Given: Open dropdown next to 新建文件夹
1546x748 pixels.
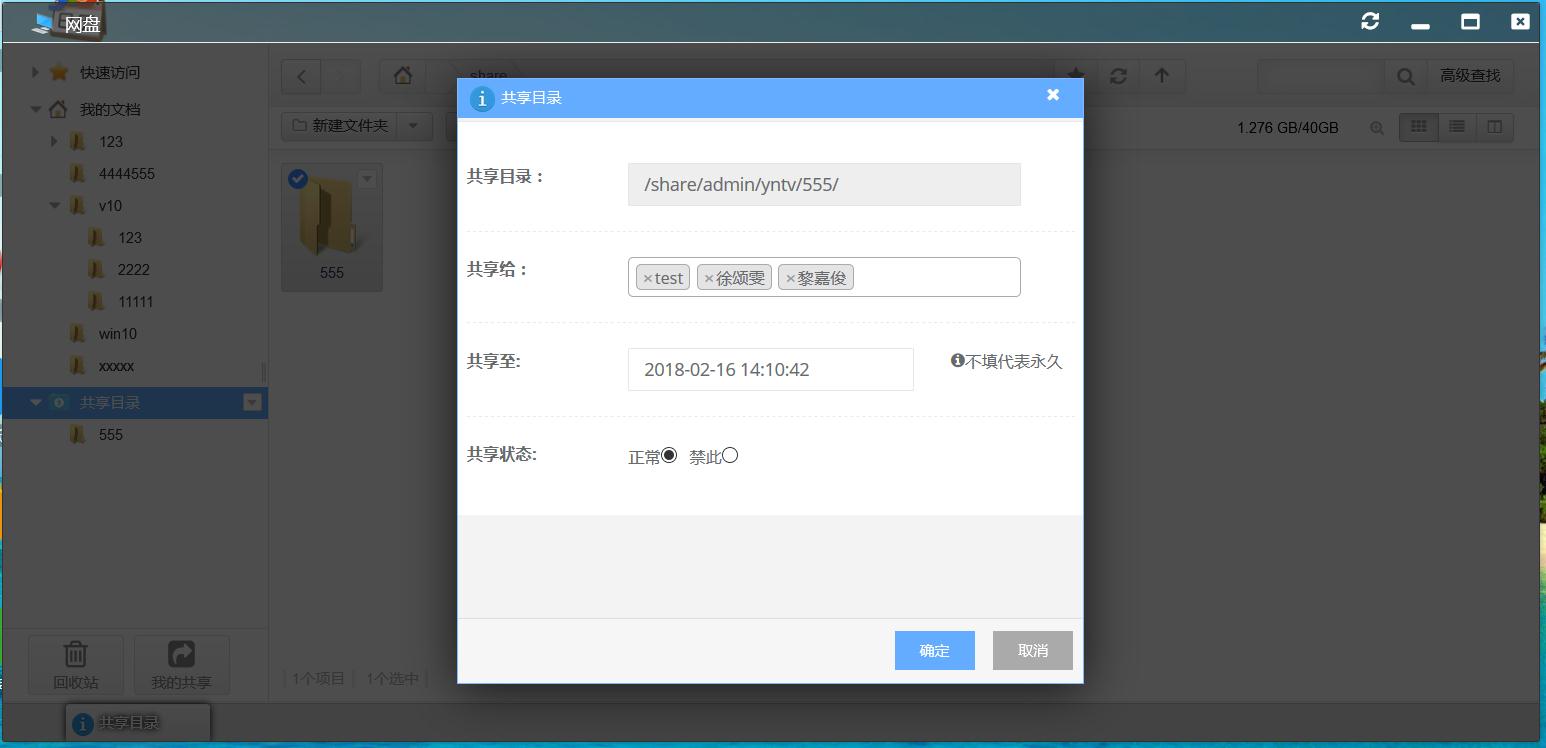Looking at the screenshot, I should (x=414, y=126).
